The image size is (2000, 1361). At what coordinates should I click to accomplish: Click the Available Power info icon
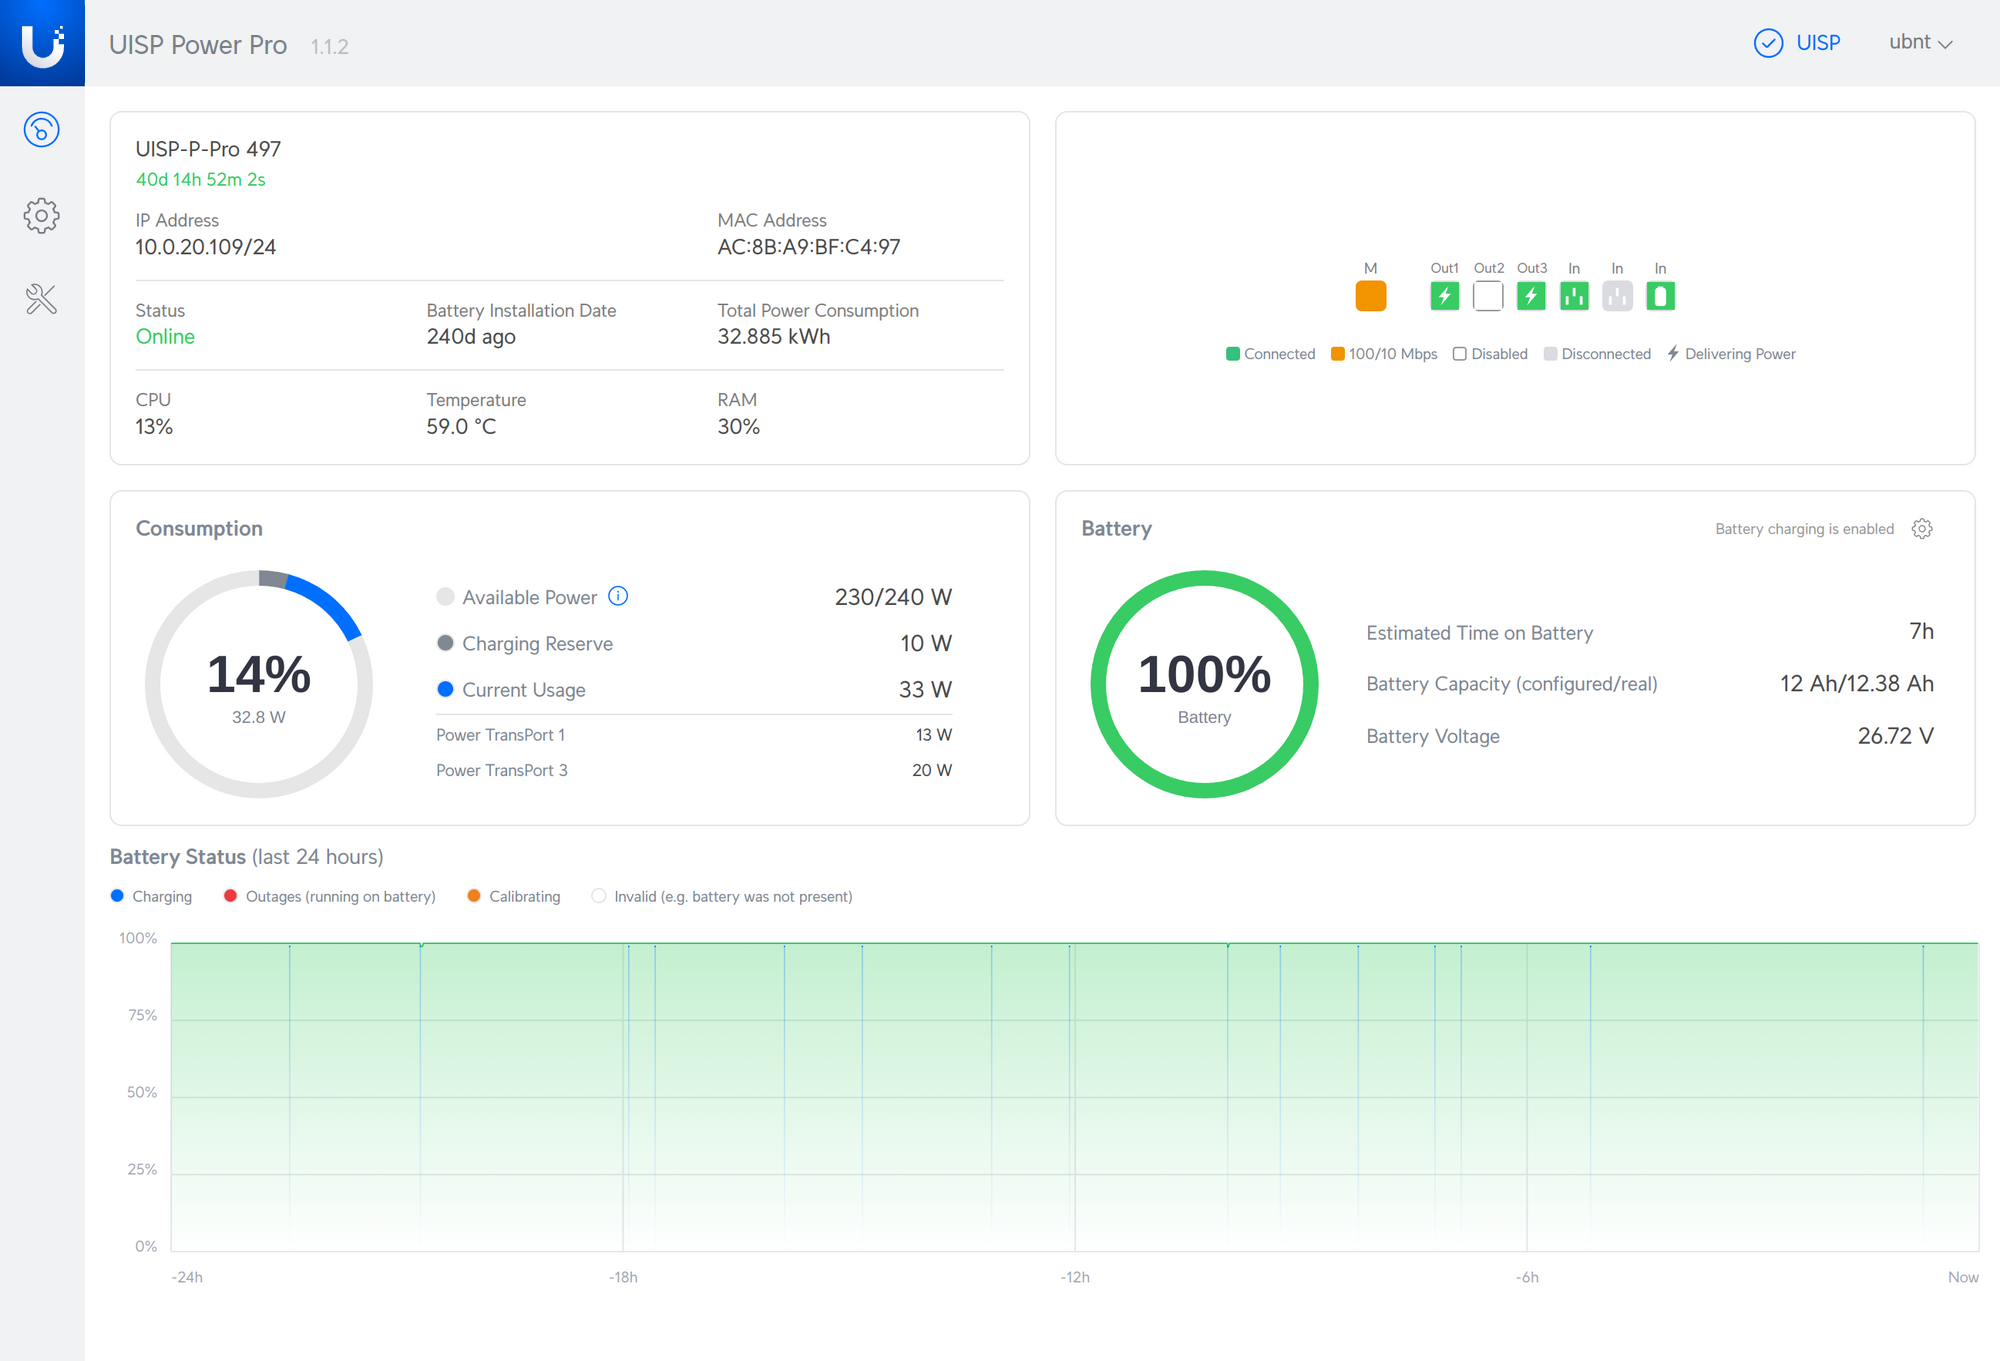(618, 596)
